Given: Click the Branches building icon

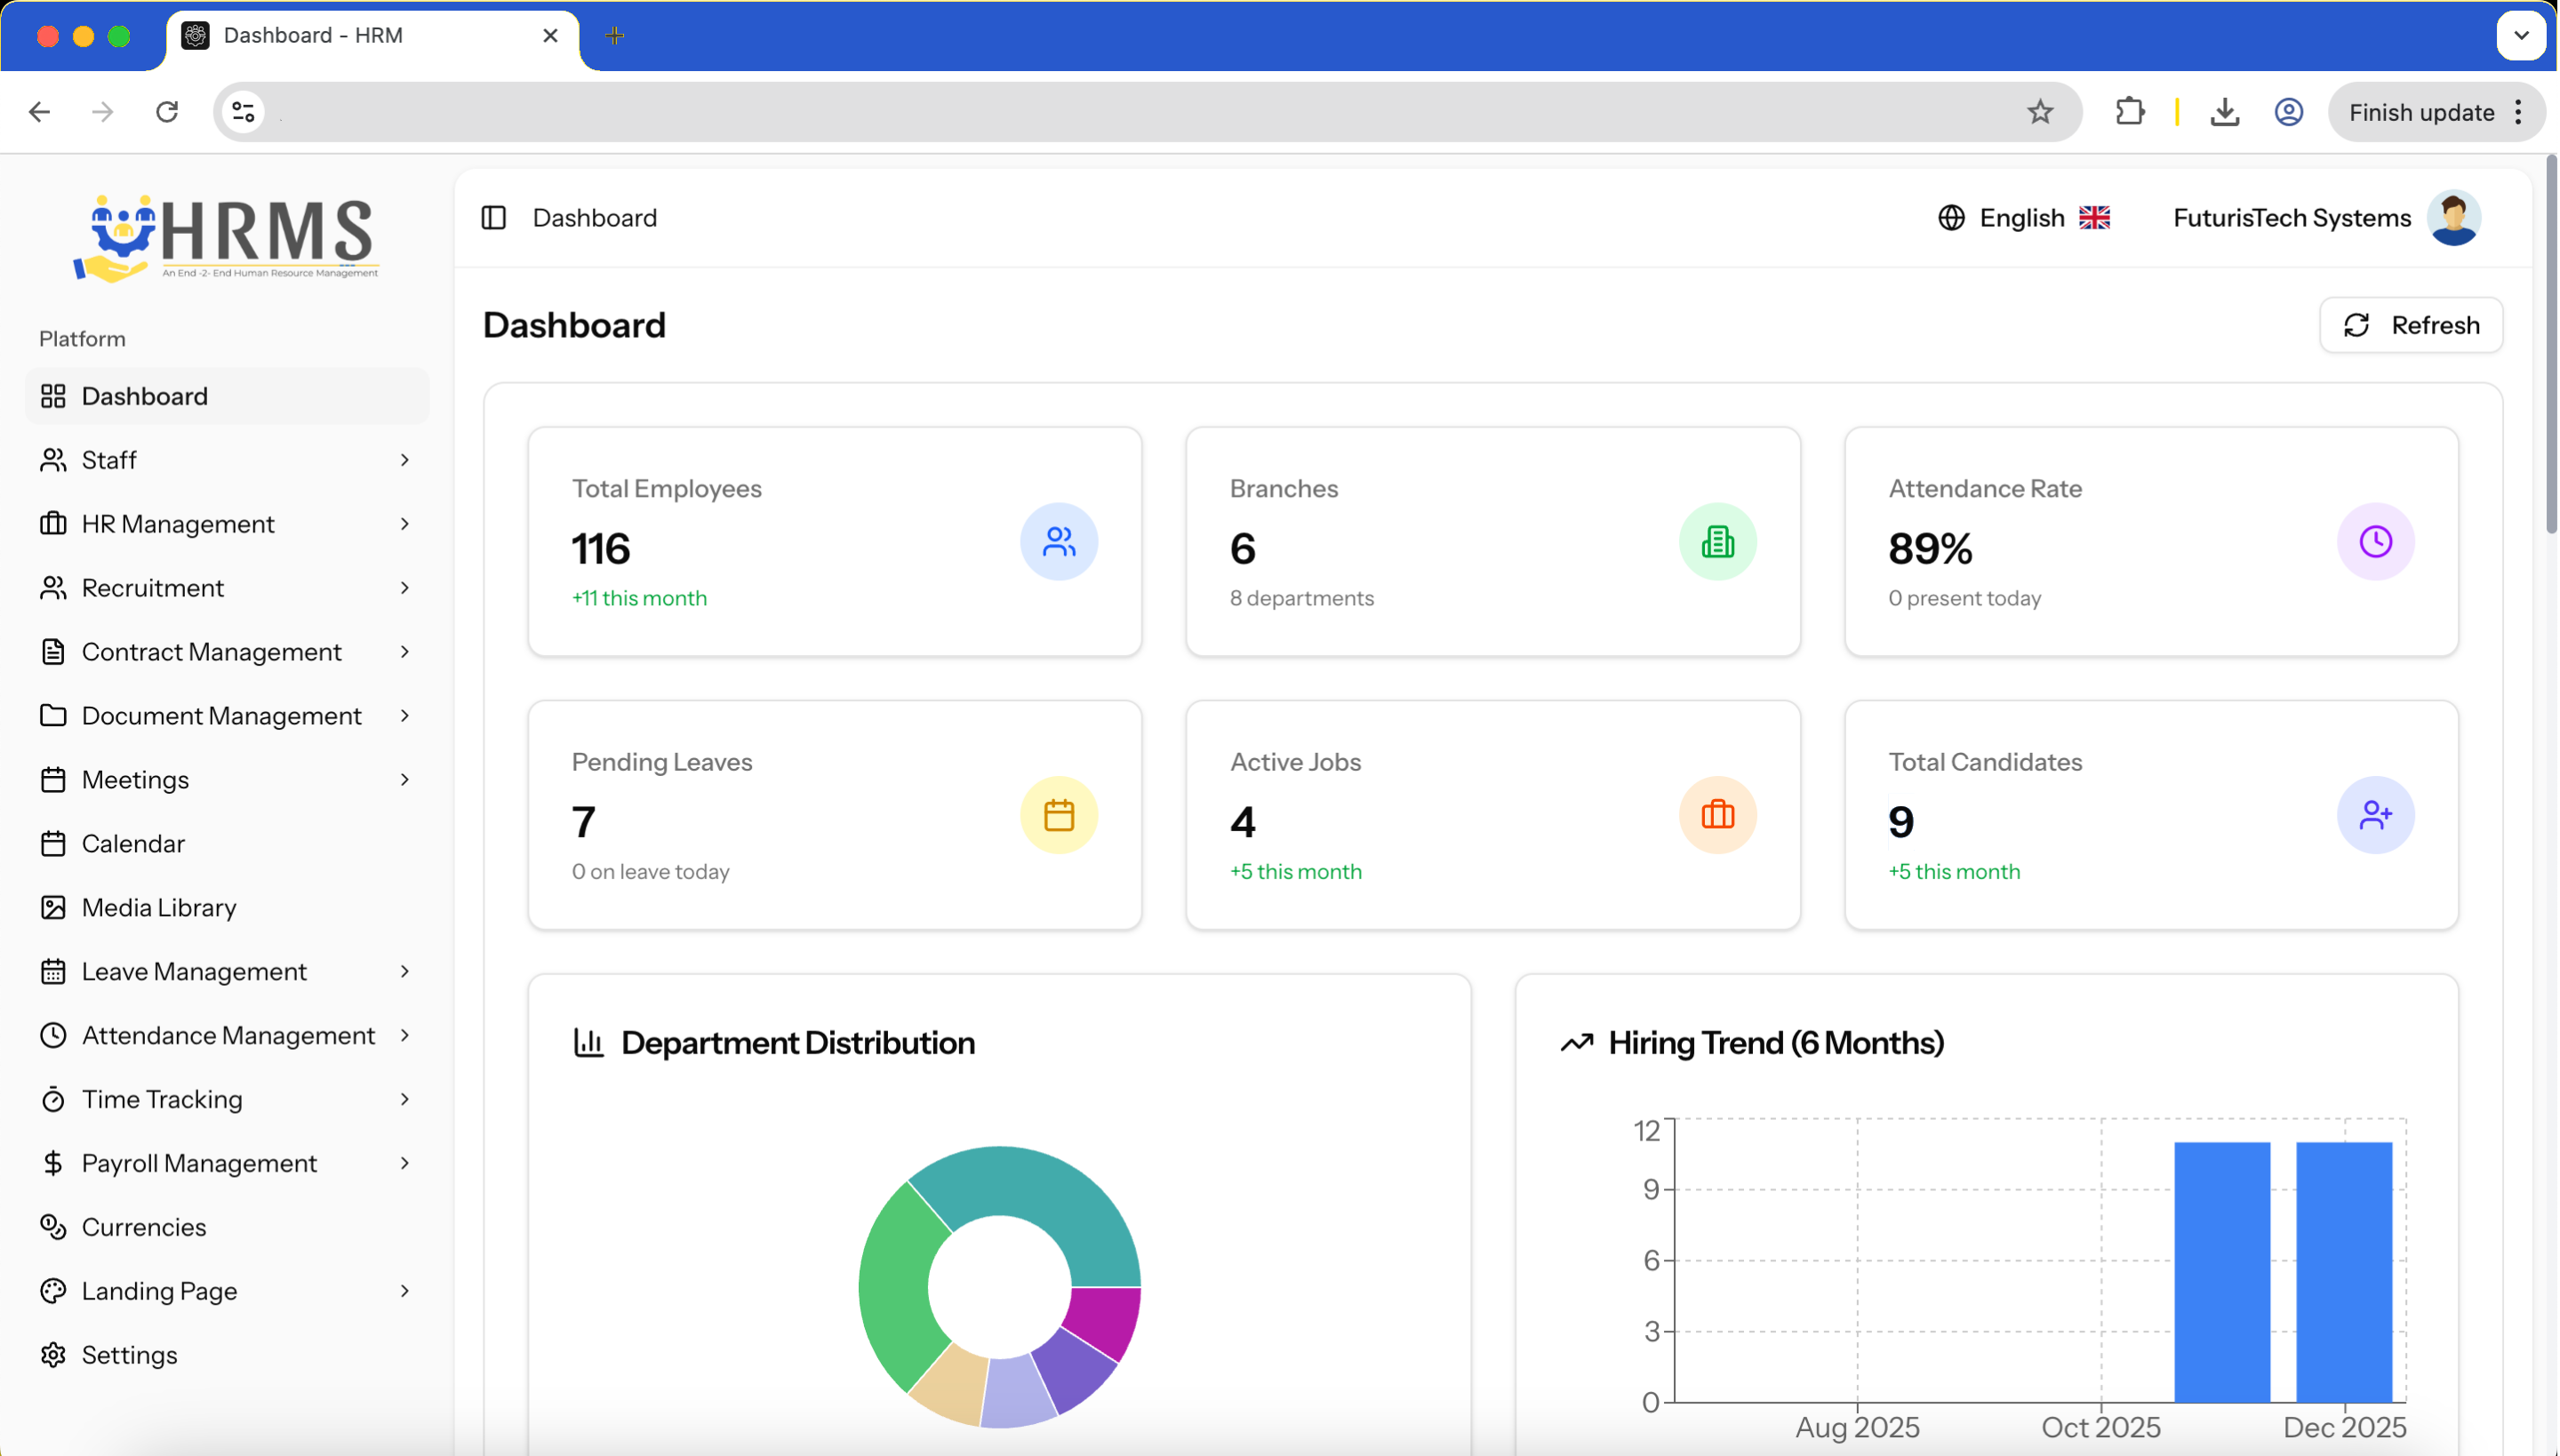Looking at the screenshot, I should (x=1717, y=542).
